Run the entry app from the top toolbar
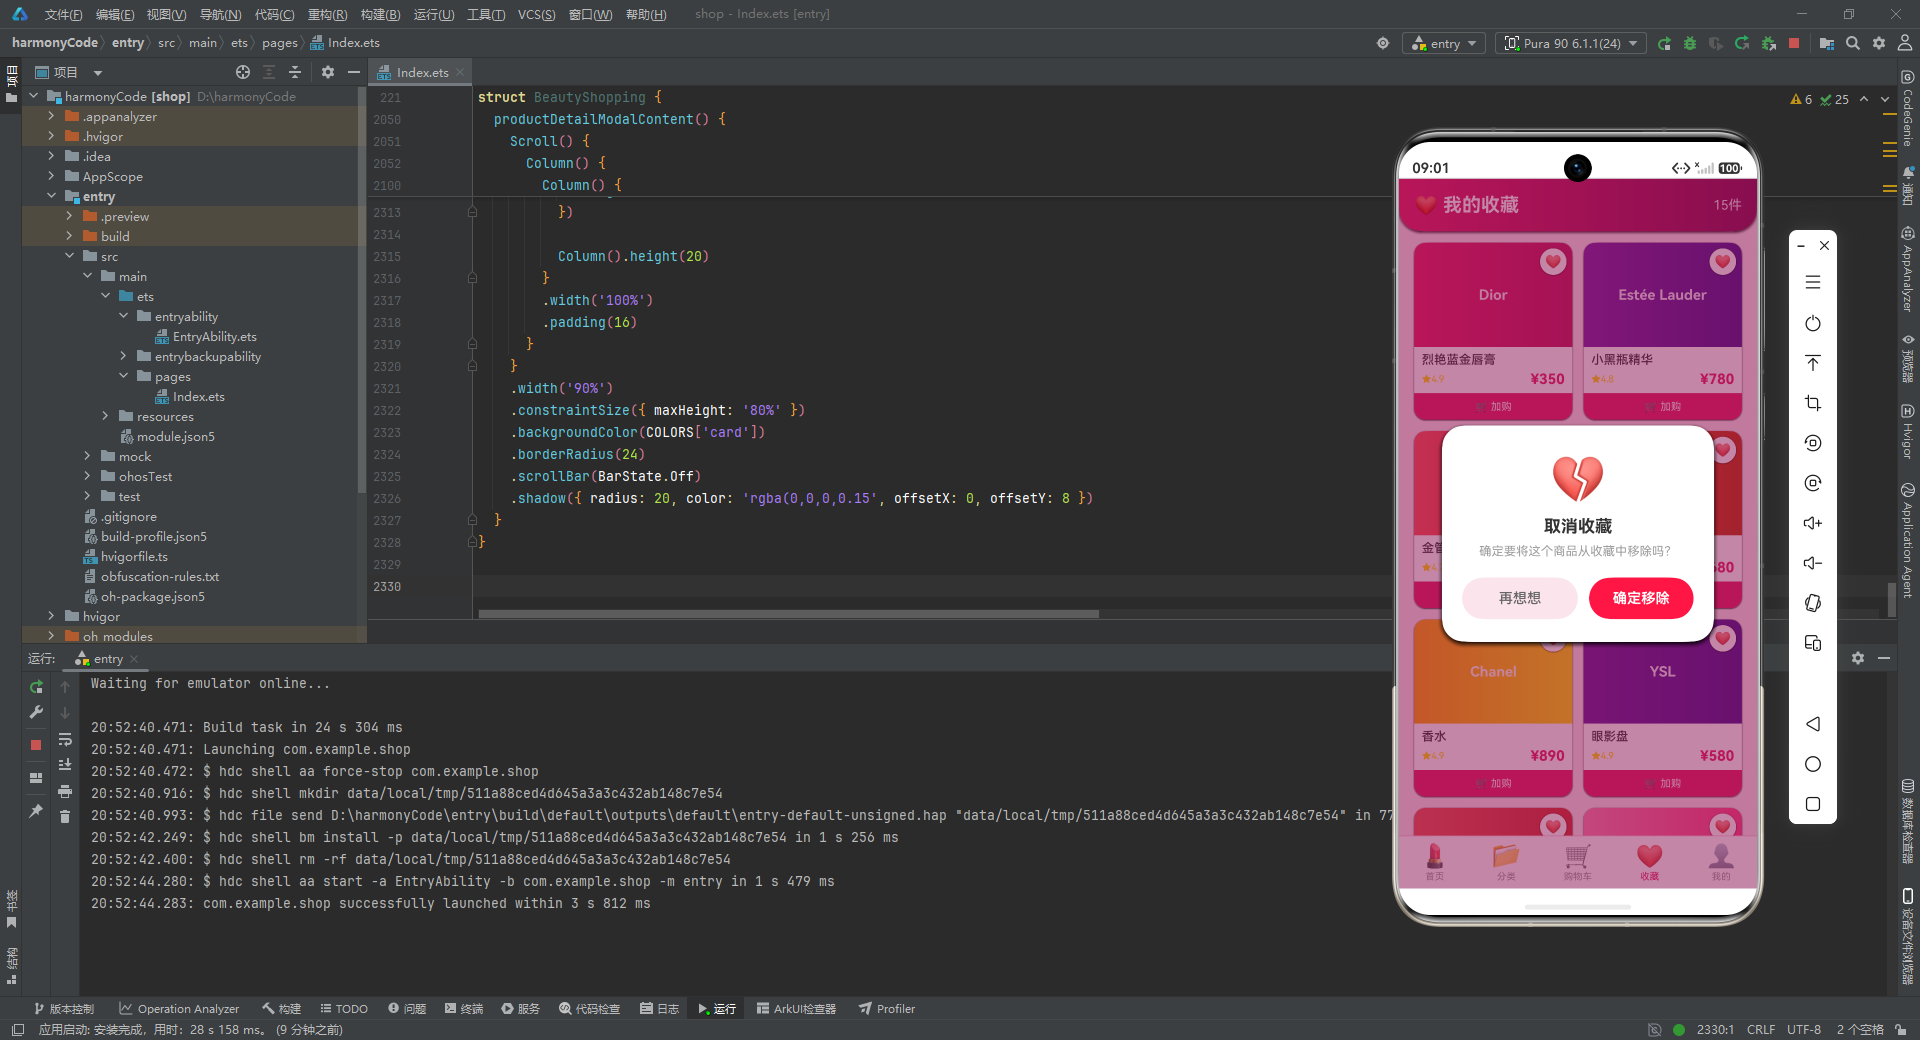1920x1040 pixels. point(1664,44)
